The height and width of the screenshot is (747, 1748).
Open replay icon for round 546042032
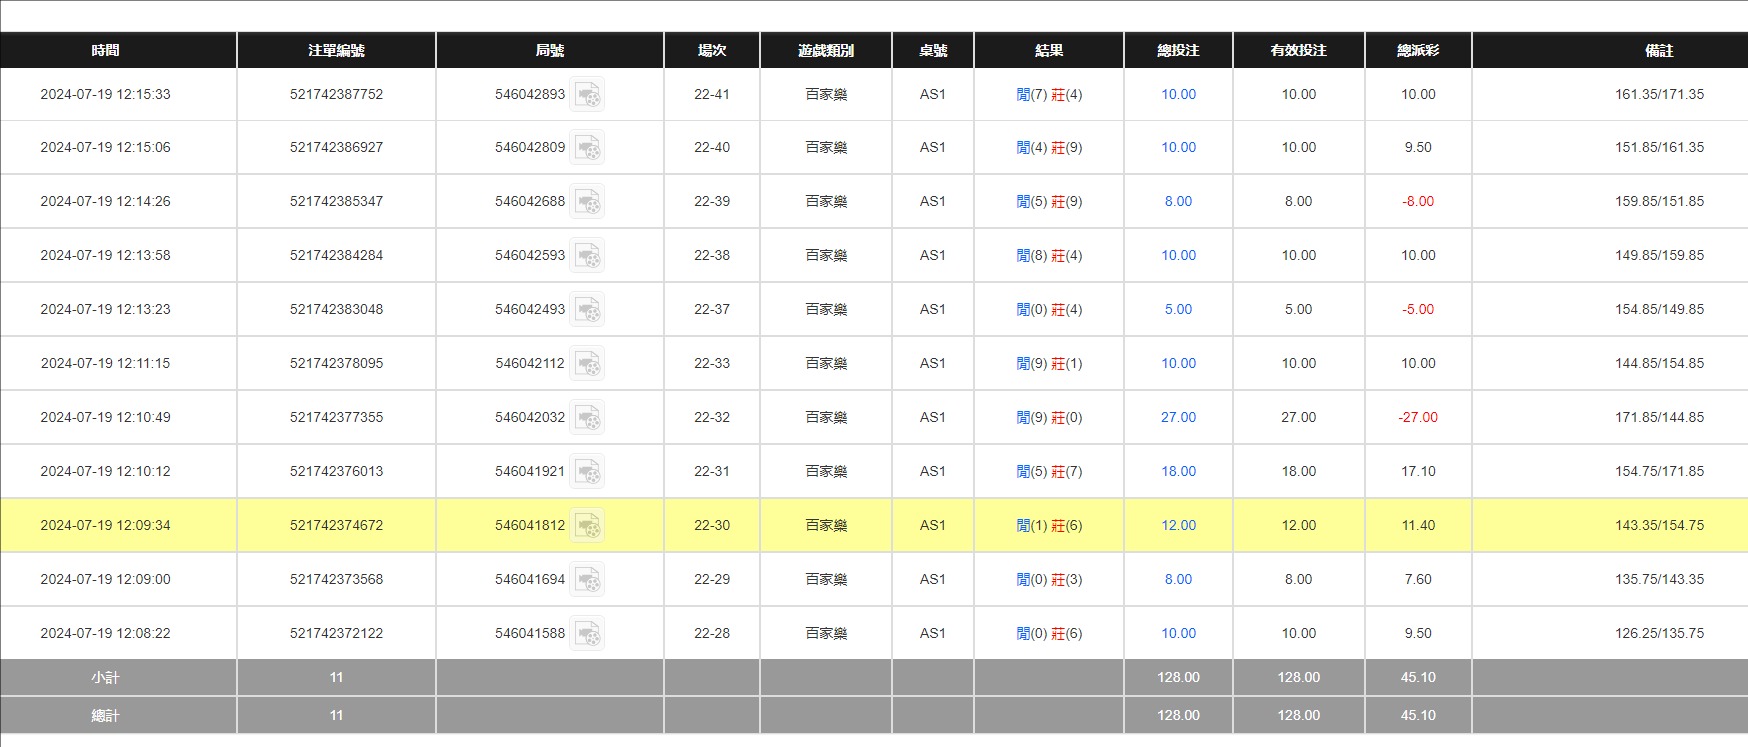click(587, 418)
